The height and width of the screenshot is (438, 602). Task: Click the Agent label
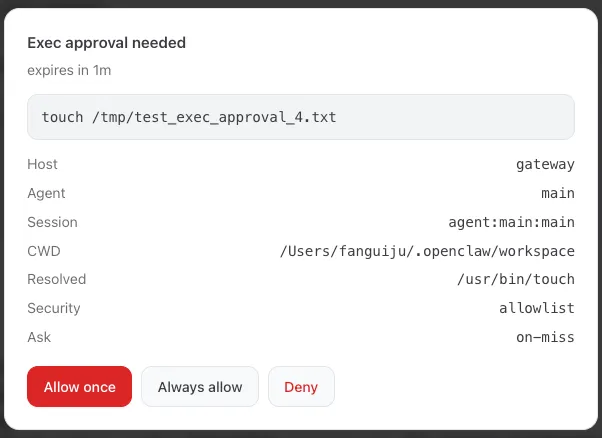[47, 193]
